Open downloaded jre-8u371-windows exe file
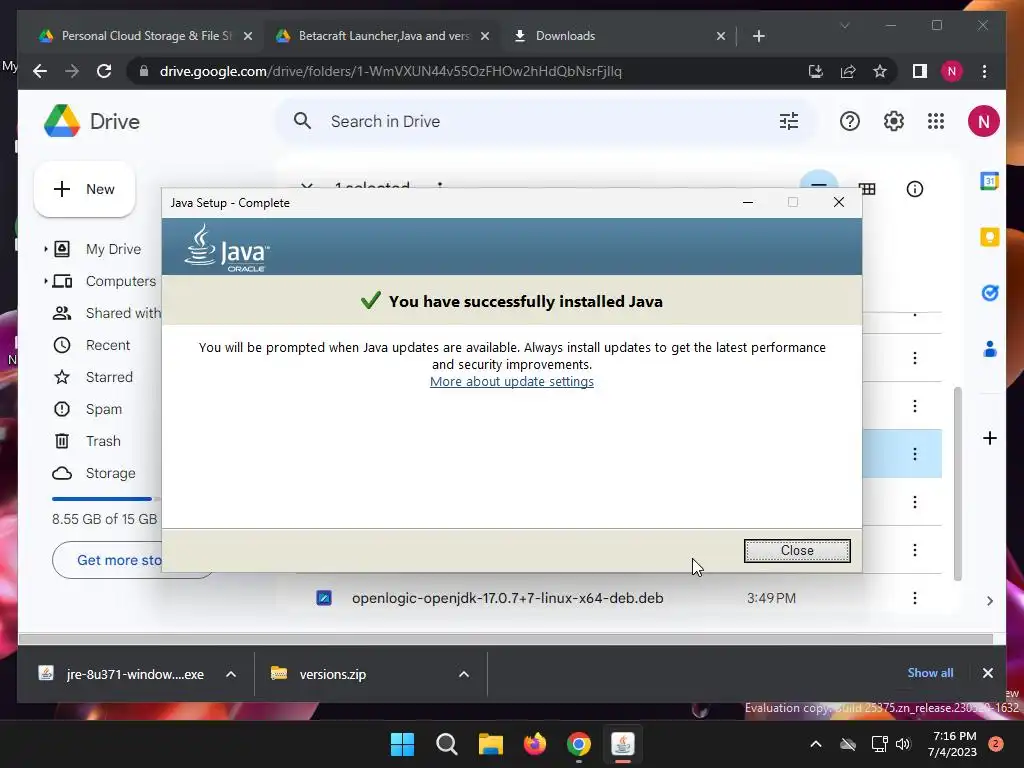 [121, 674]
